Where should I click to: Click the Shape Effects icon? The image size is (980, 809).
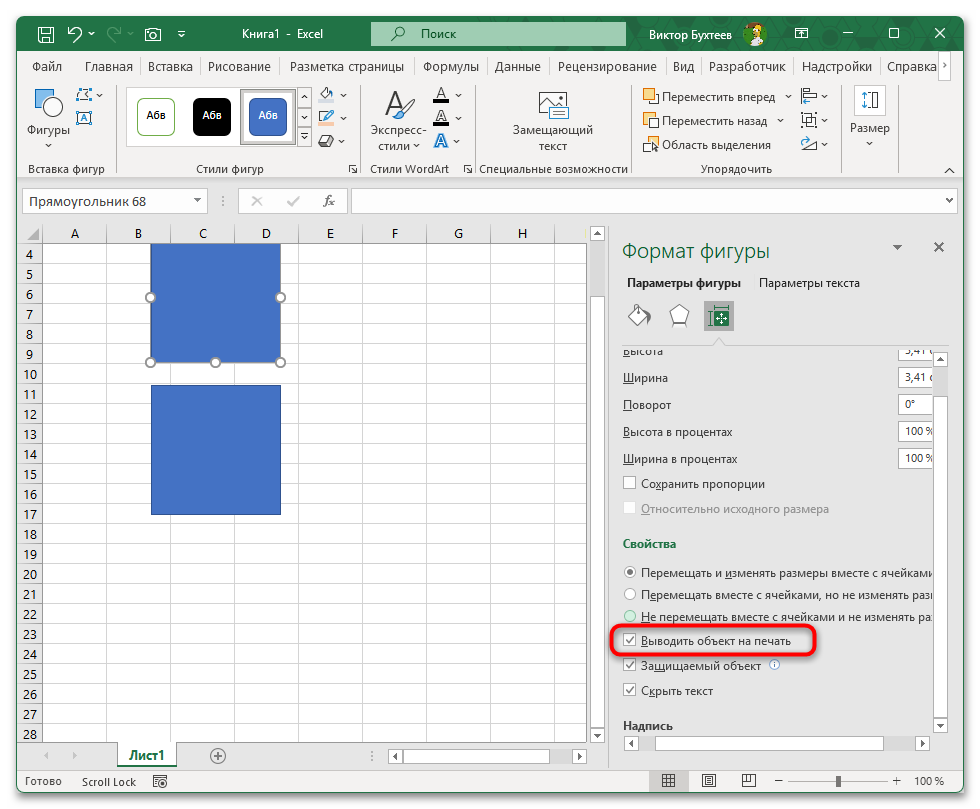326,141
